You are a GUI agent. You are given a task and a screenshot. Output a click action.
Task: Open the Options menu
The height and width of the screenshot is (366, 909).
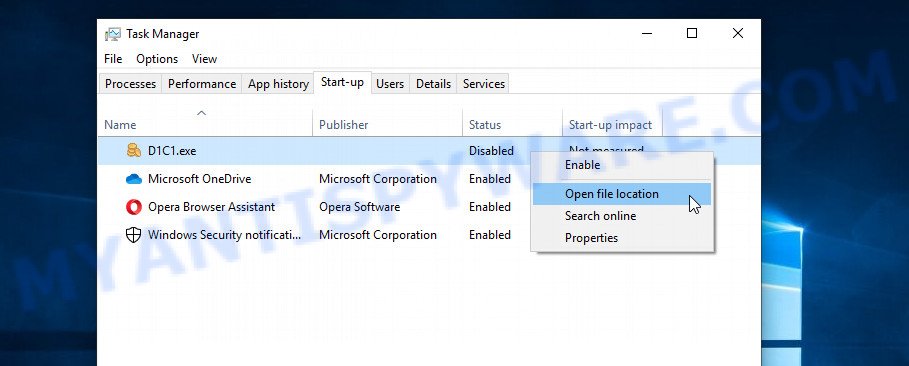tap(157, 59)
